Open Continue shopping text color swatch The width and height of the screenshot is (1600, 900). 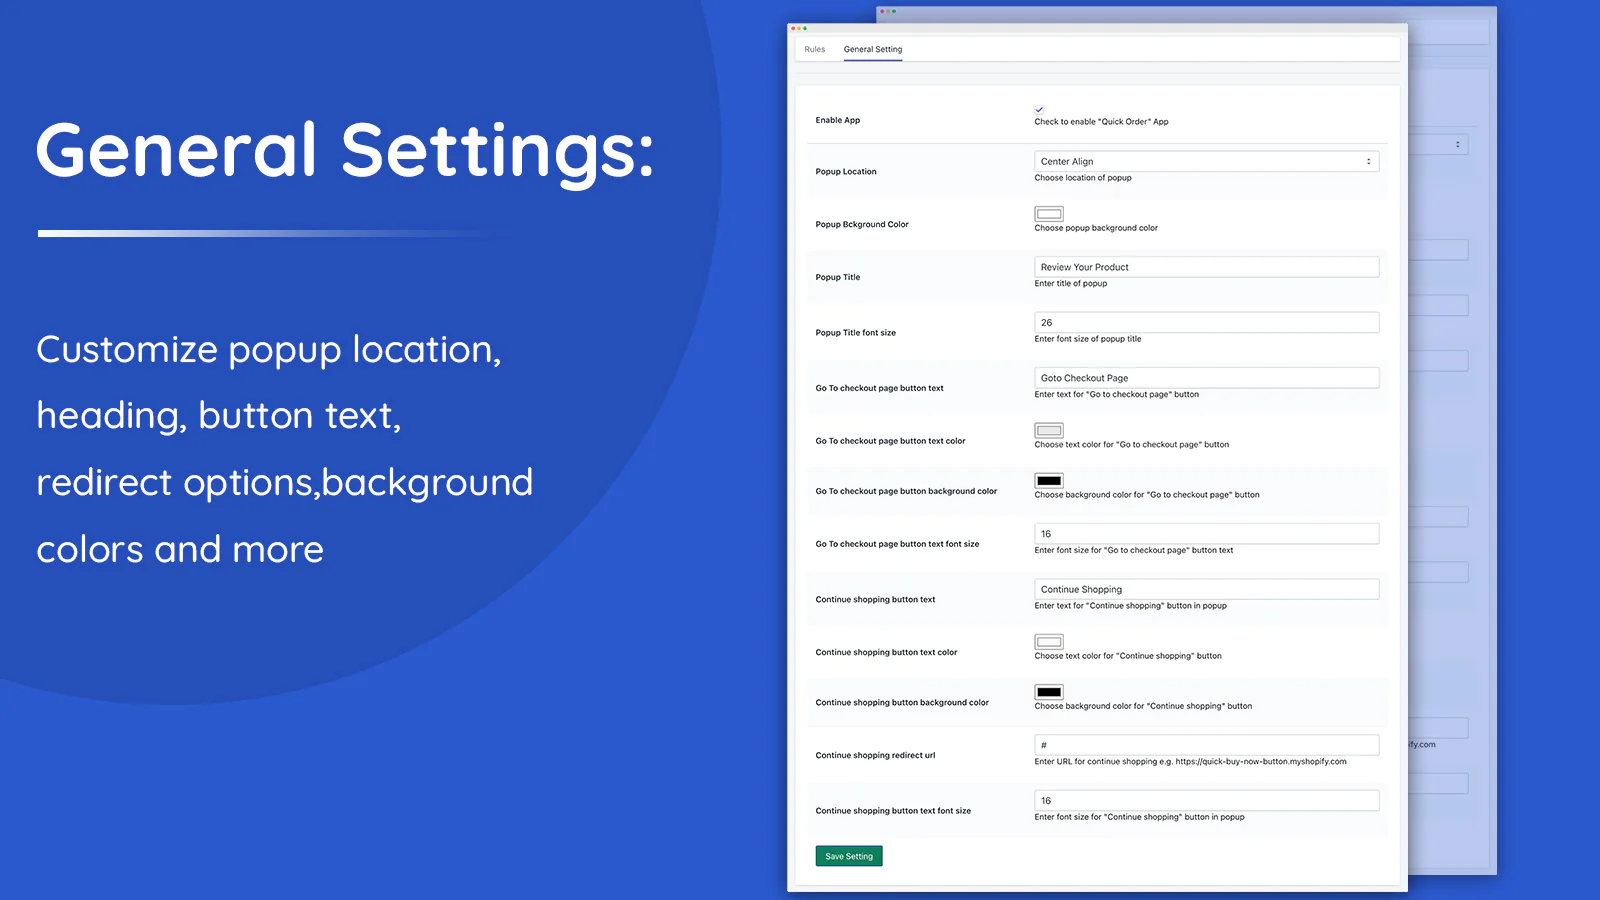1048,642
